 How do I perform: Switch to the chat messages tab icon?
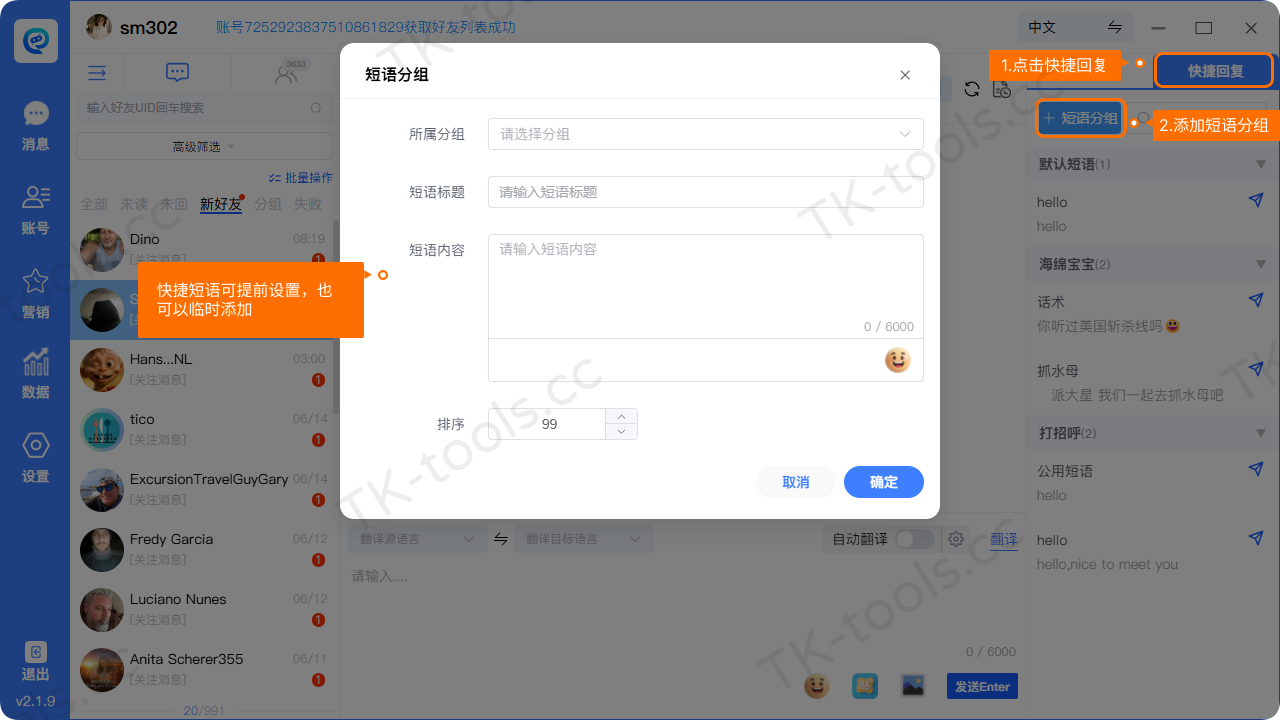tap(177, 73)
